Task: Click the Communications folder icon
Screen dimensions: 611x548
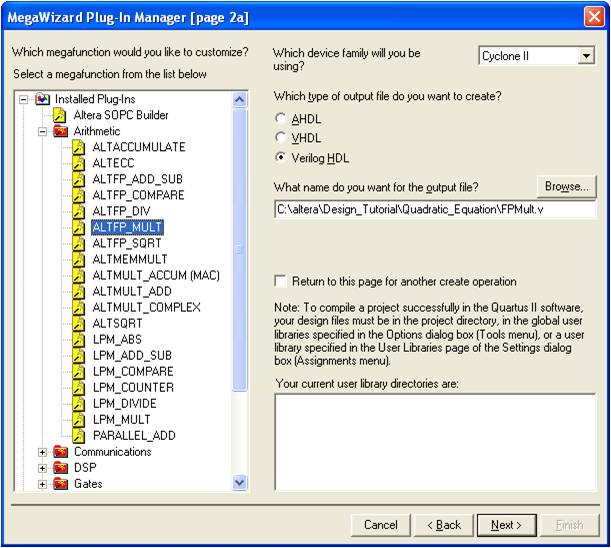Action: (60, 452)
